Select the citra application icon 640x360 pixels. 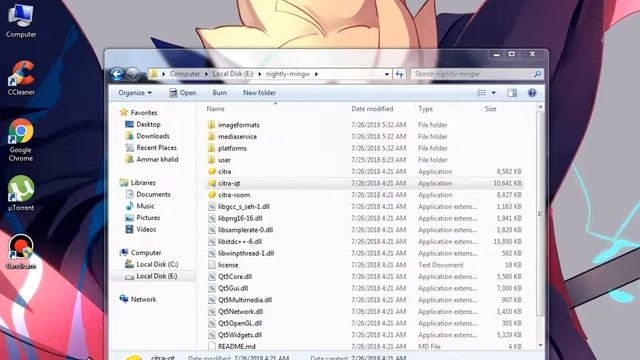[212, 171]
